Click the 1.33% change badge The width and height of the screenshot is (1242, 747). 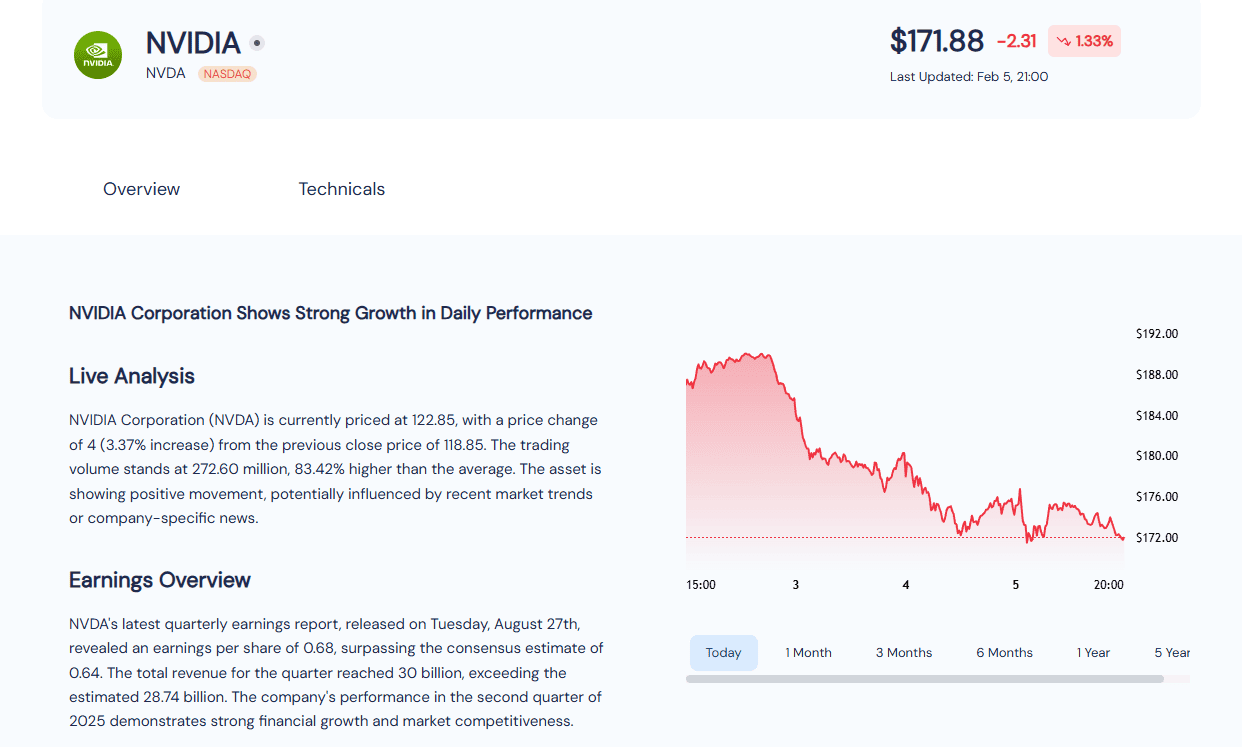point(1084,42)
